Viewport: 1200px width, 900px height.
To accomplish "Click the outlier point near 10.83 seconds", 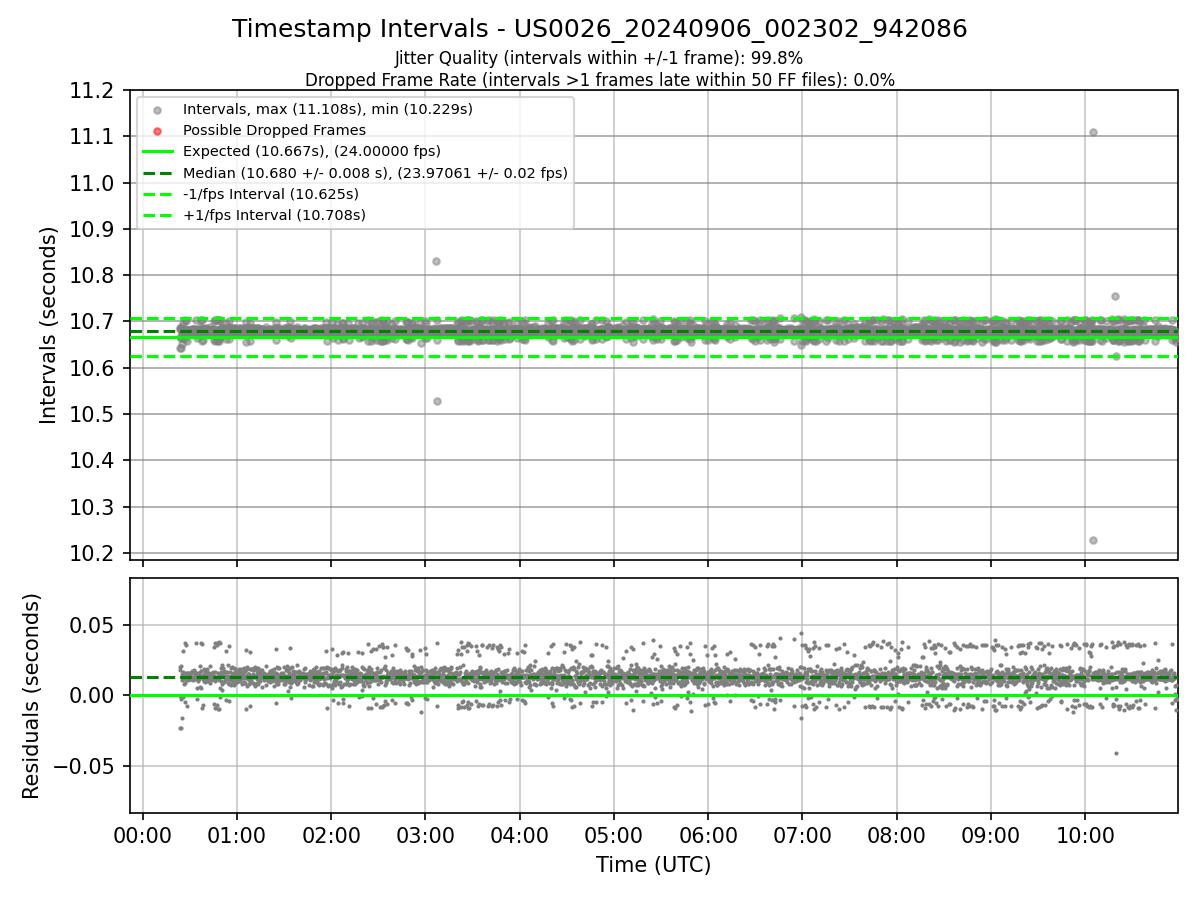I will [x=436, y=261].
